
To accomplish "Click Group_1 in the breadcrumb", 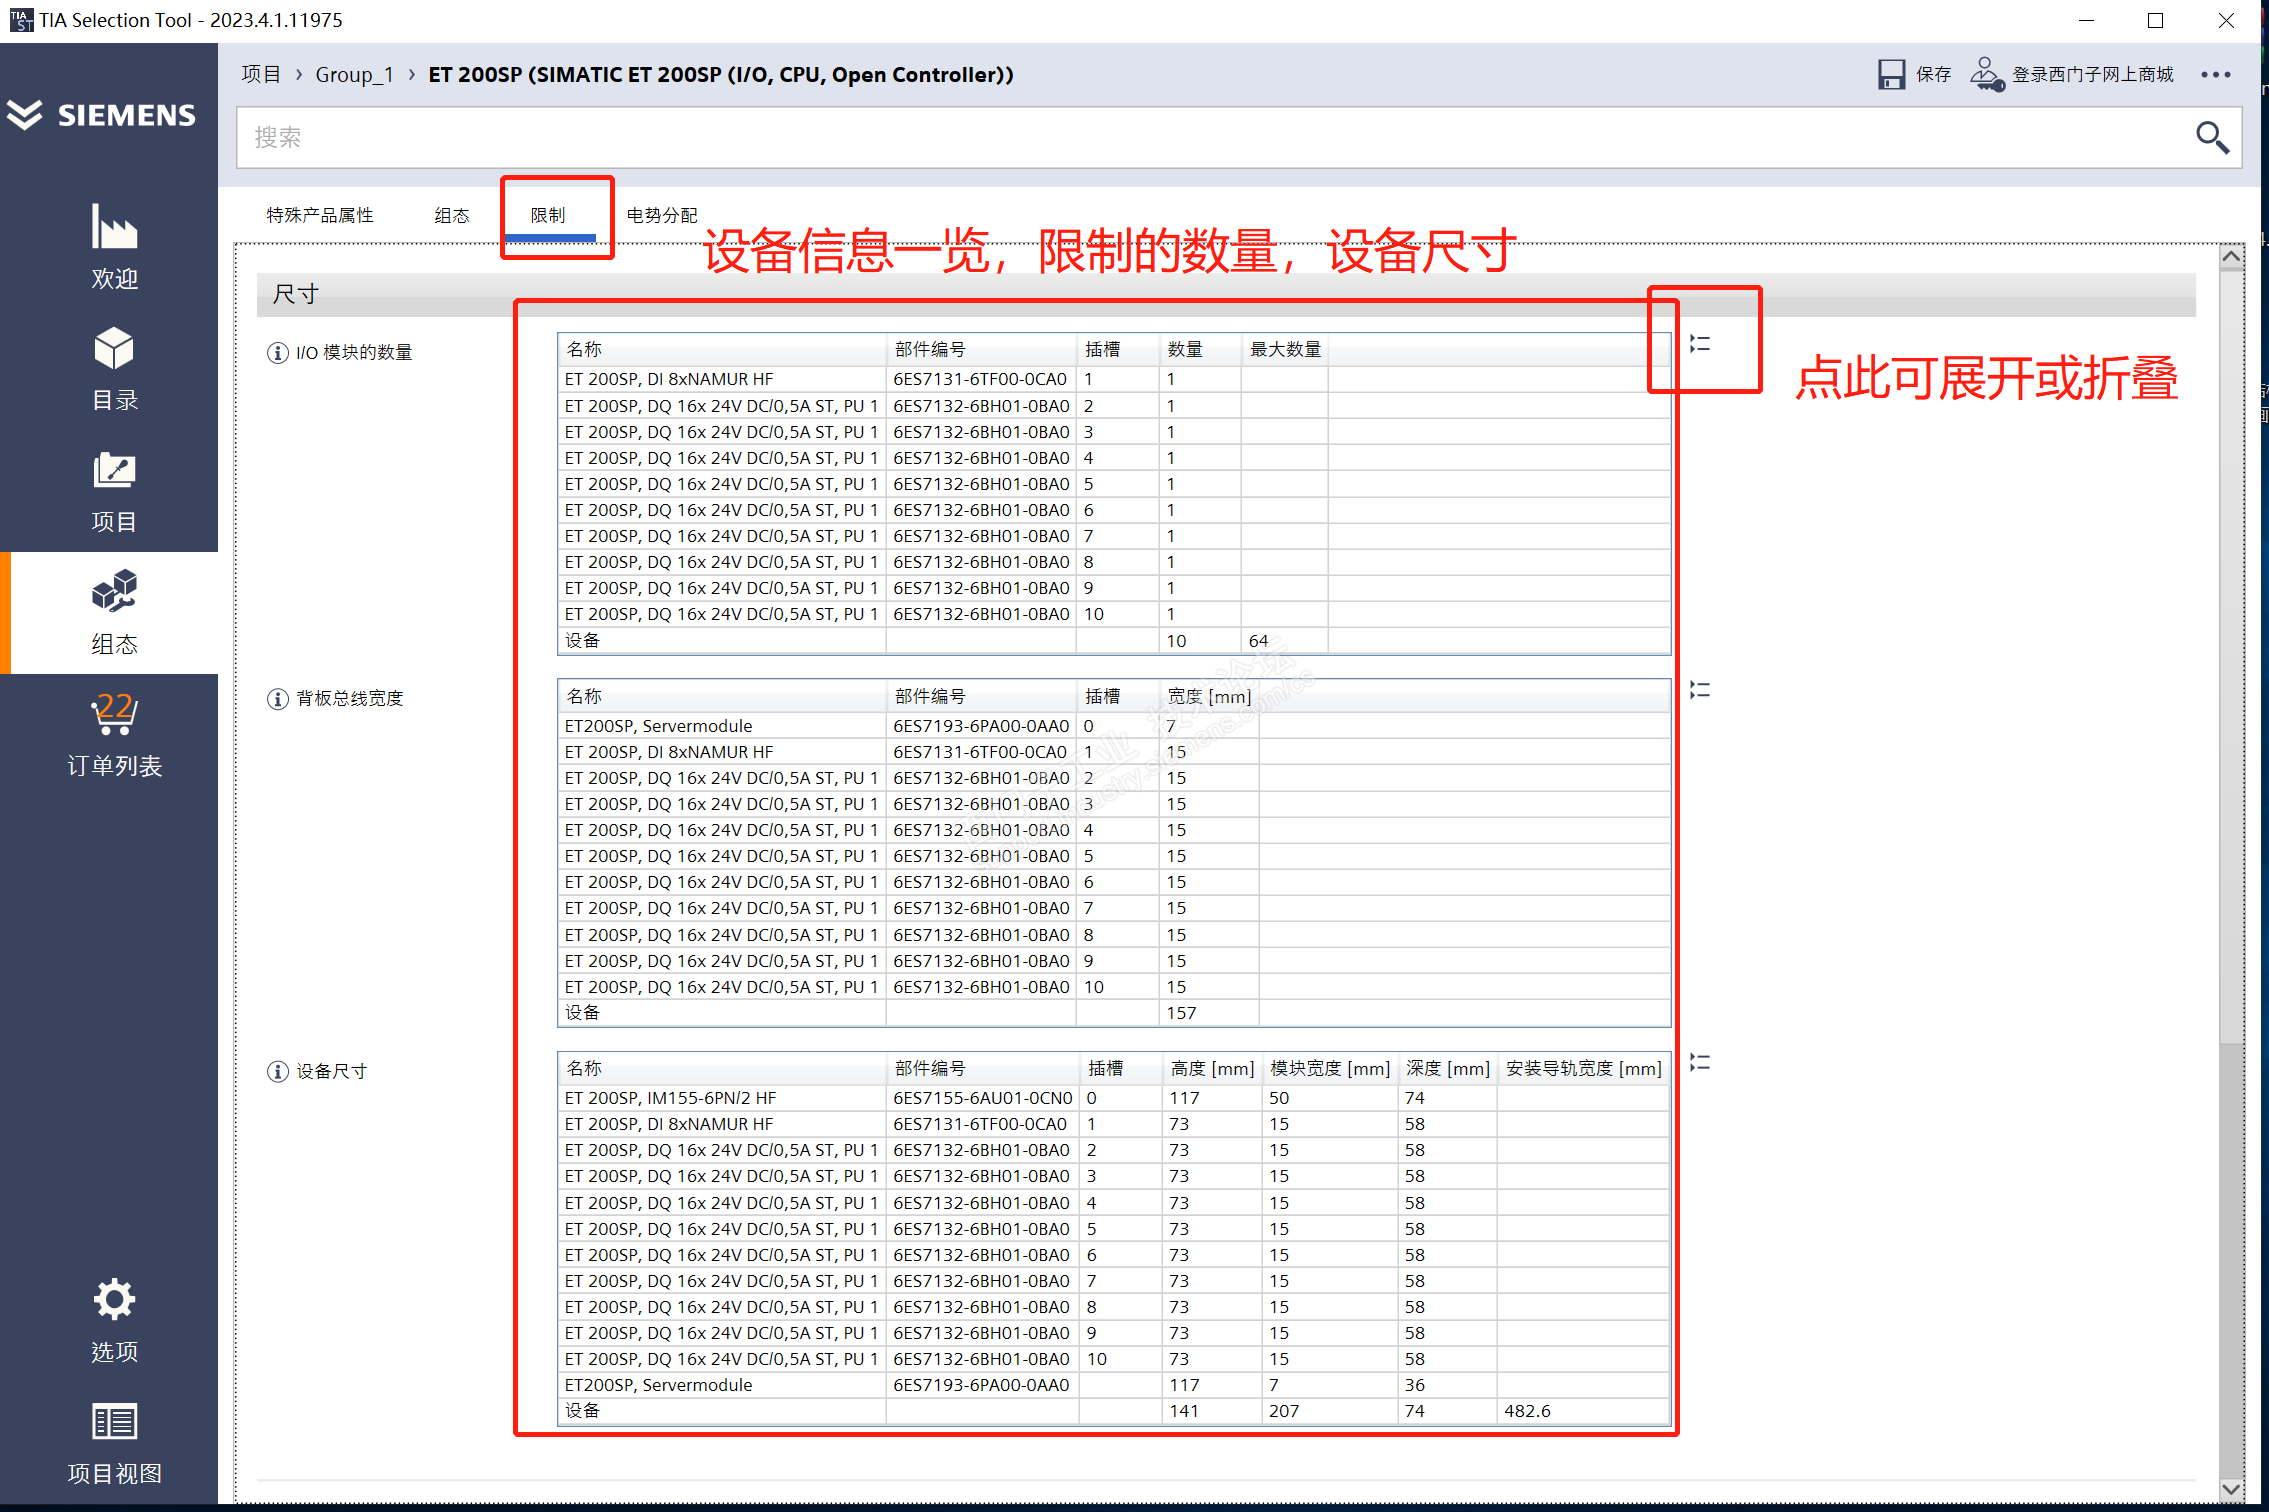I will coord(354,75).
